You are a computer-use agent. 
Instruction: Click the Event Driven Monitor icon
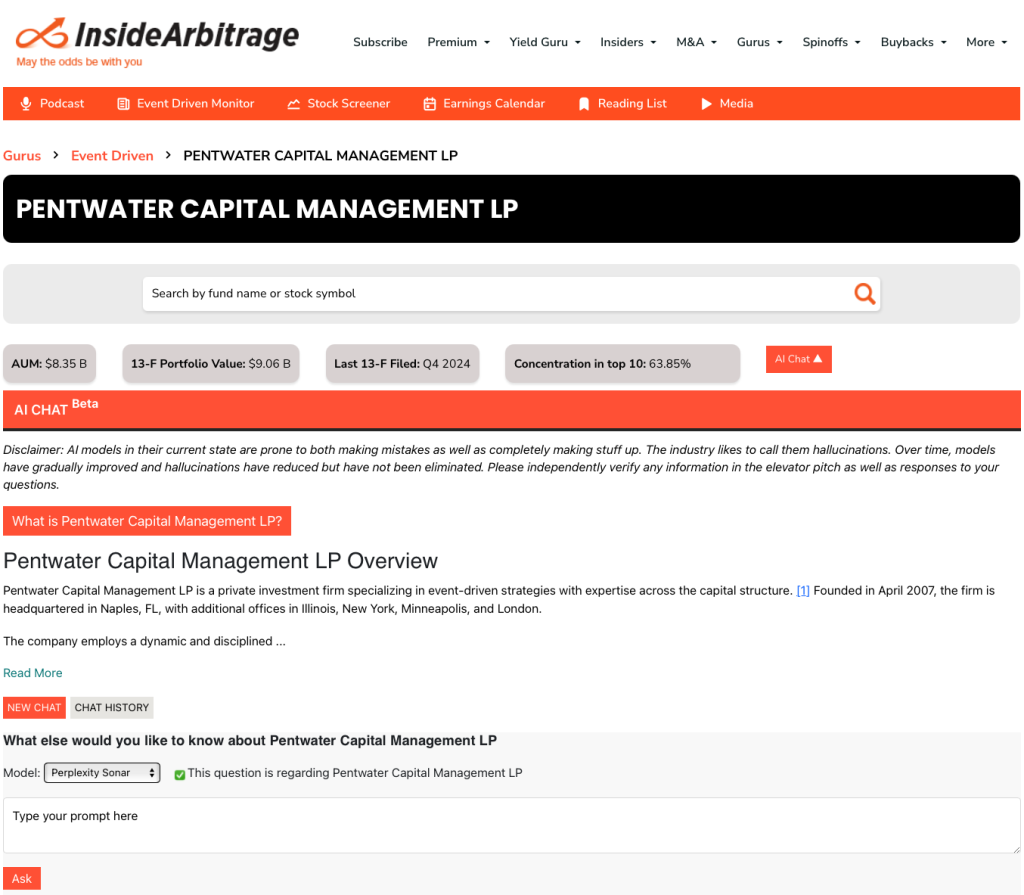[123, 104]
